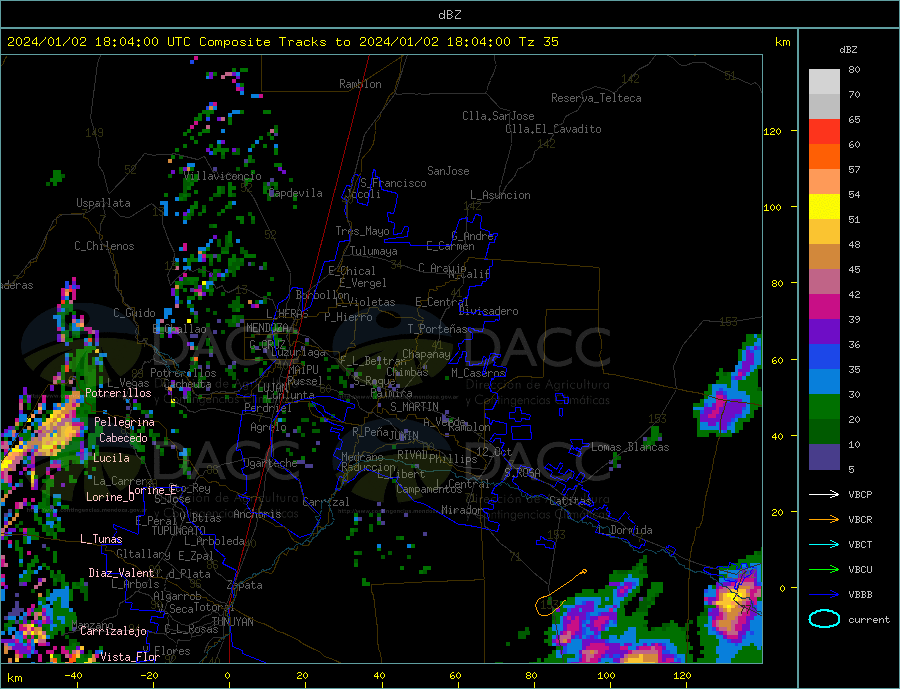Click the 'VBBB' legend label
This screenshot has width=900, height=689.
pos(860,594)
